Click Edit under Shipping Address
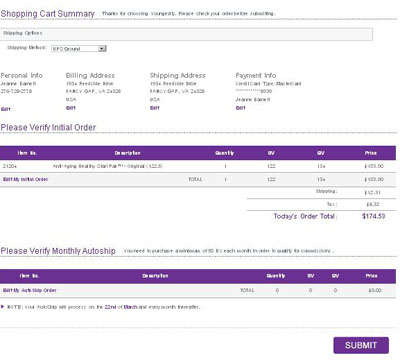Viewport: 400px width, 360px height. click(x=155, y=108)
